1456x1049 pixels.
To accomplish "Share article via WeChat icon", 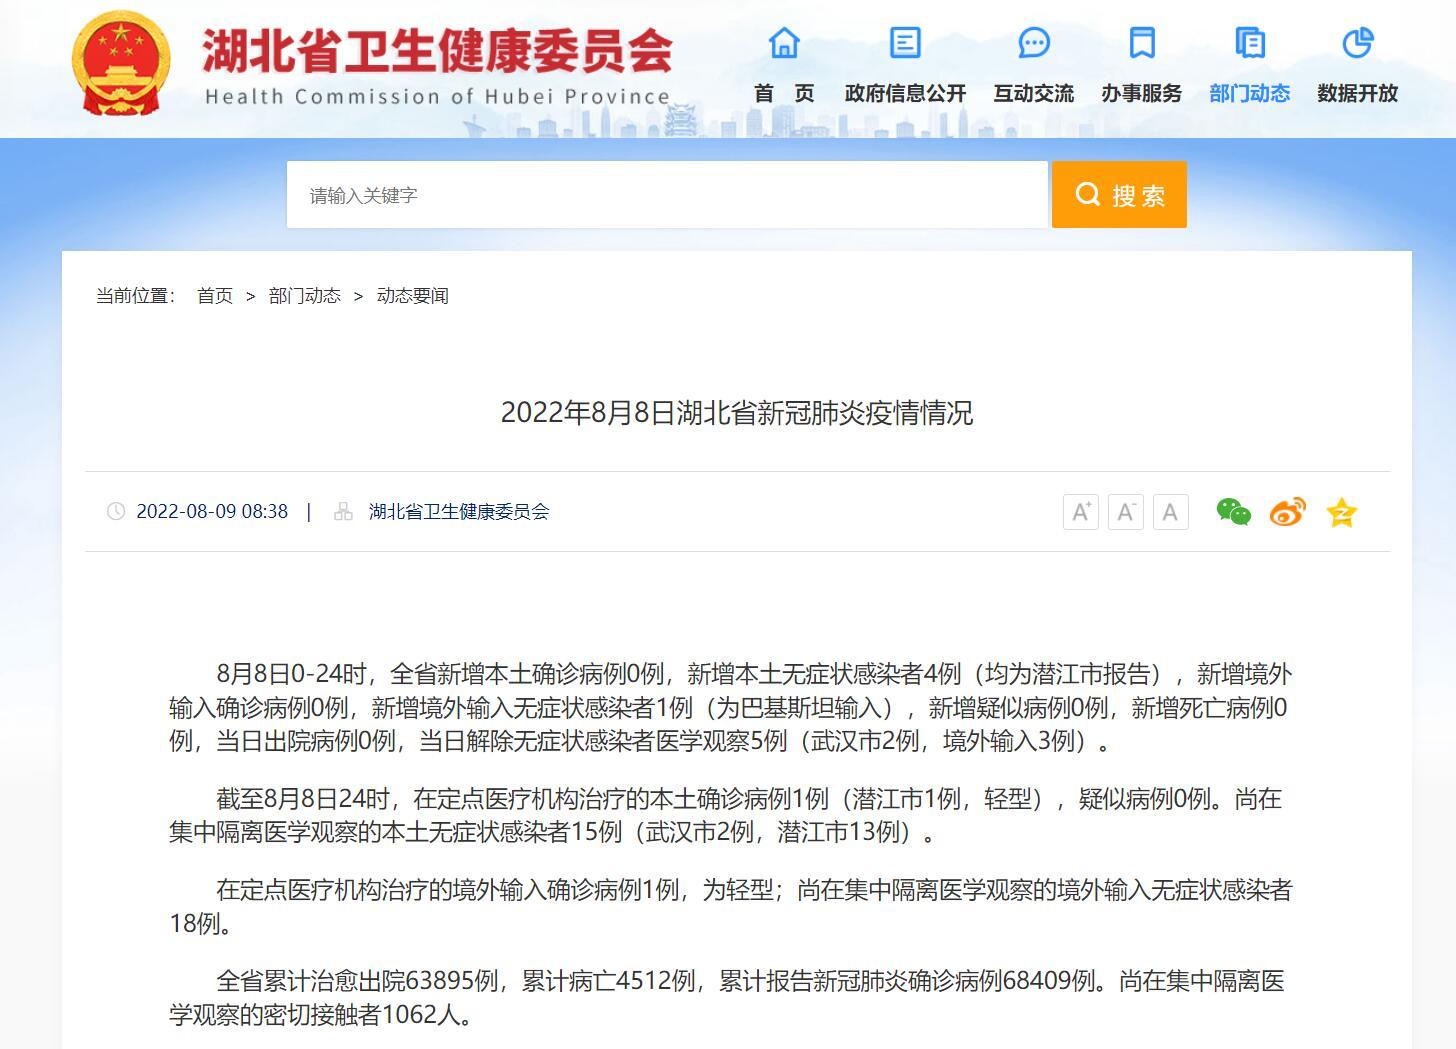I will 1233,512.
